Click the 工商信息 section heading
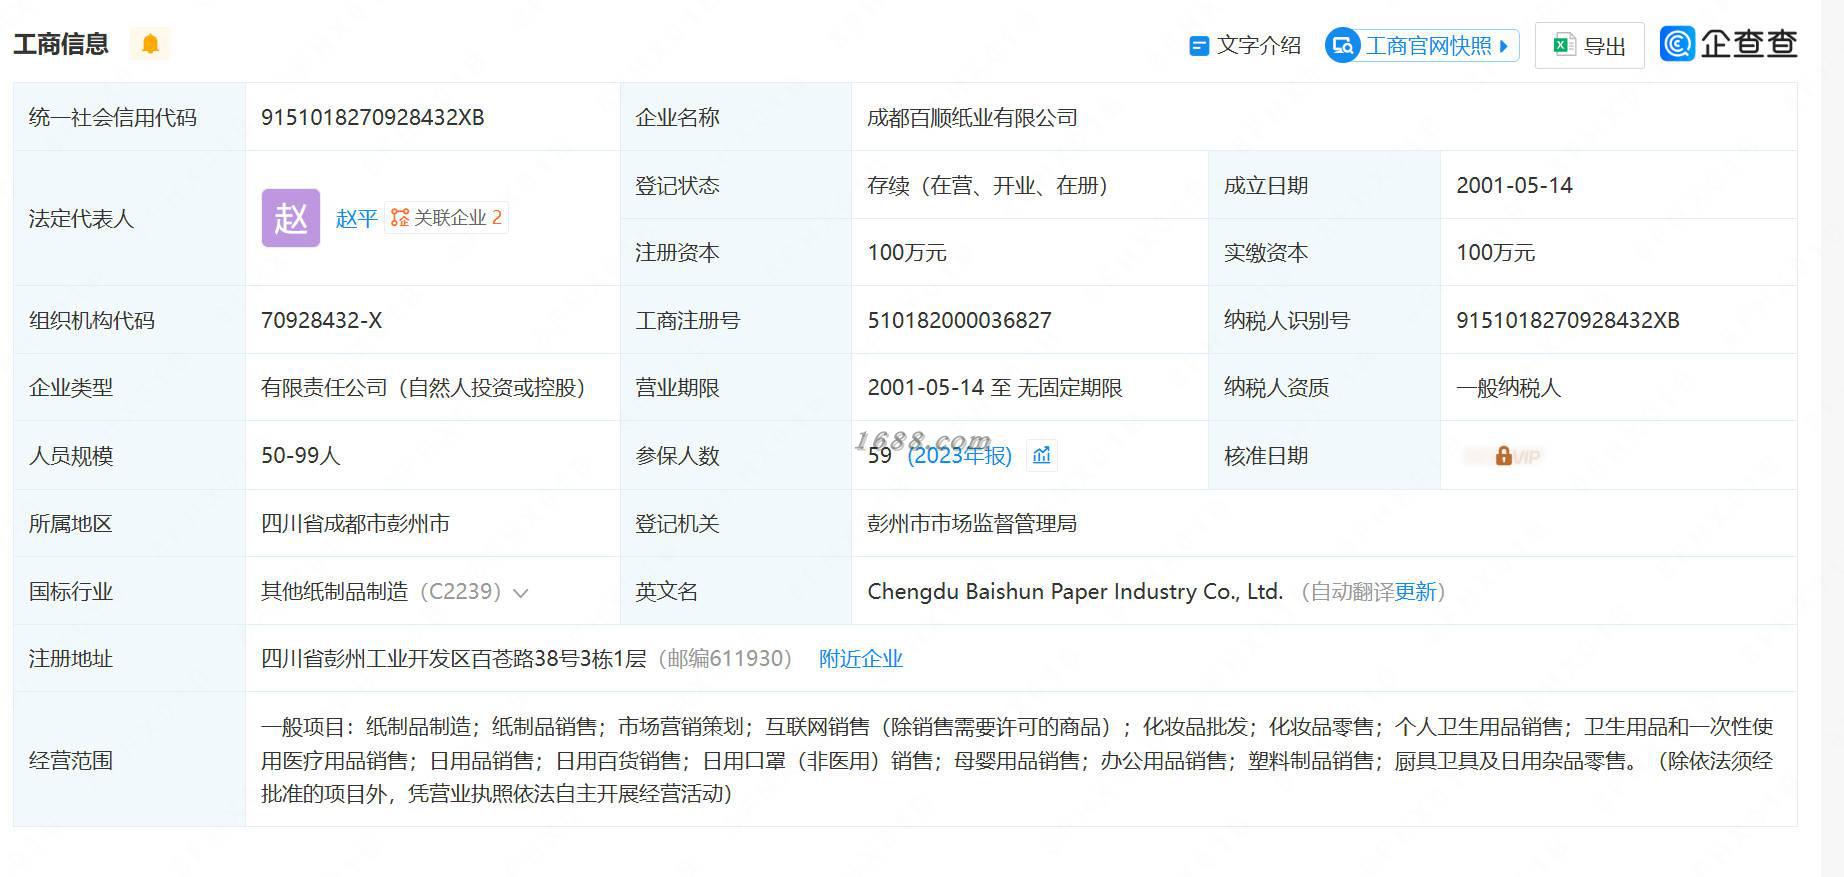 61,44
